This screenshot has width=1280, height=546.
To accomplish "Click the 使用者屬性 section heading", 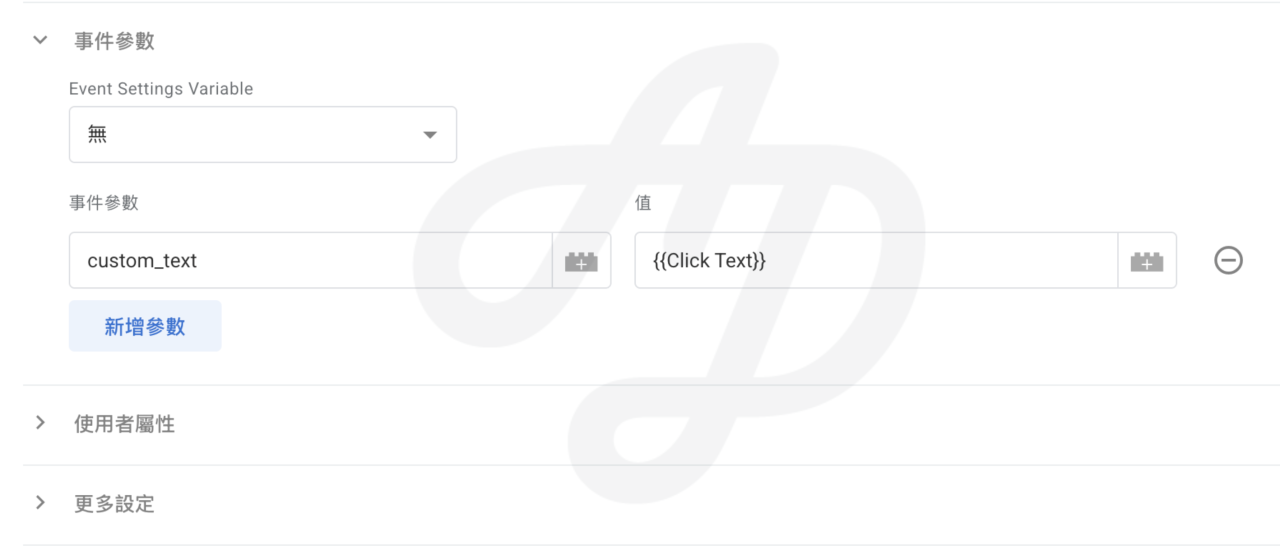I will point(125,424).
